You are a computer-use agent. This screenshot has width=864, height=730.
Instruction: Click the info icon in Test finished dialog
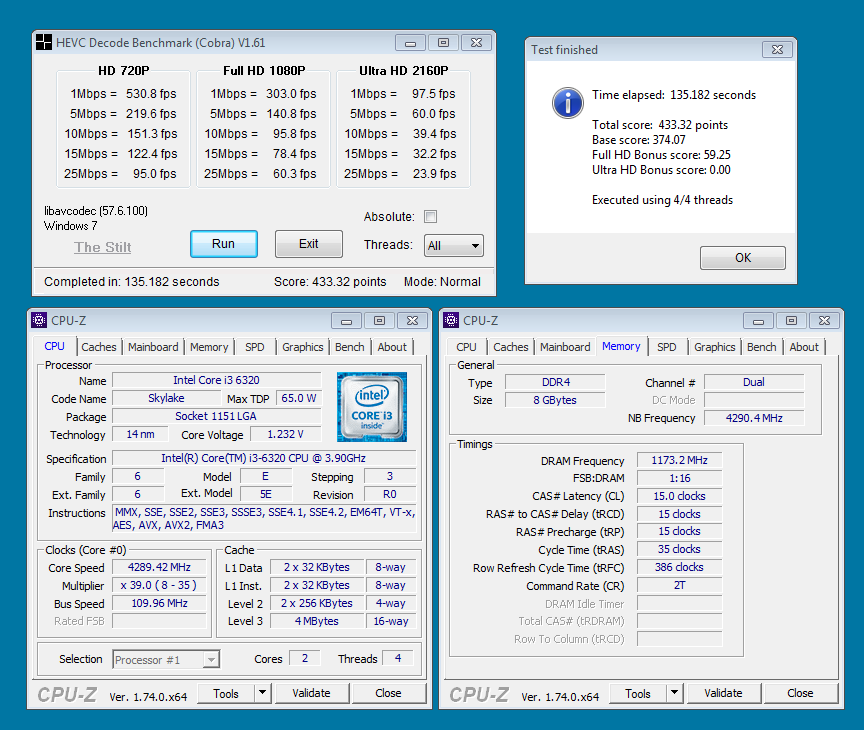[x=568, y=102]
